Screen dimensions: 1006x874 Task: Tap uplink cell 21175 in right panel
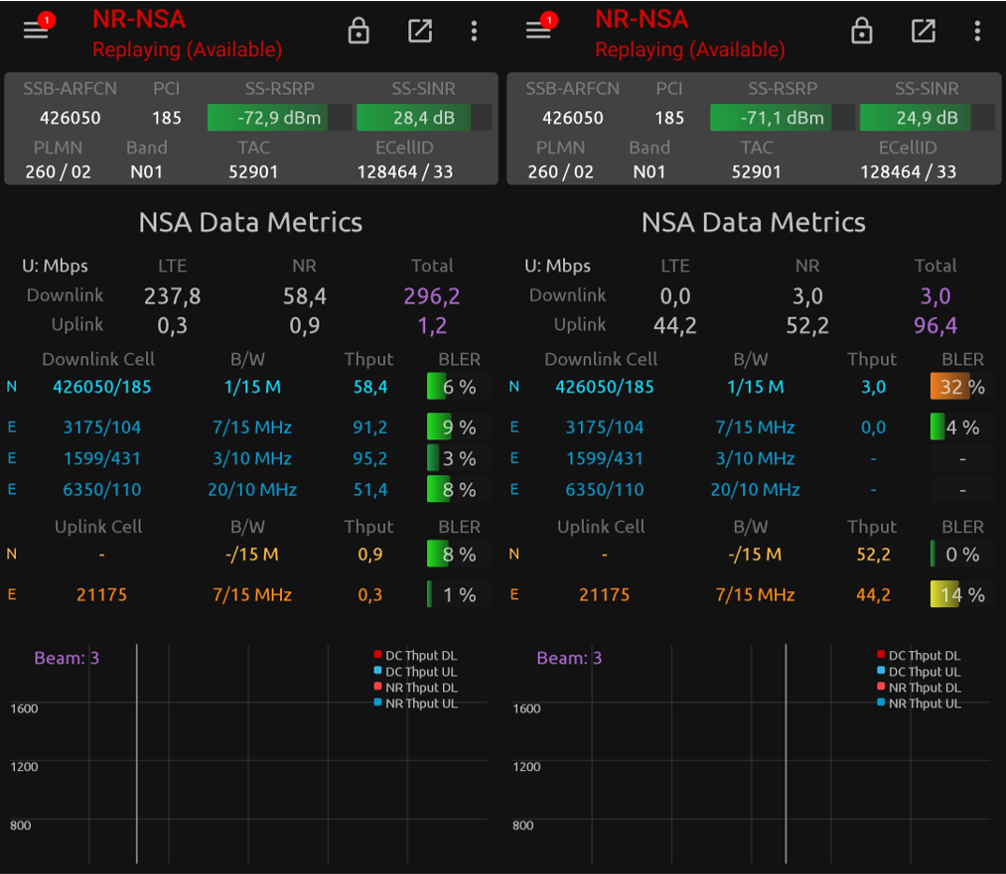pos(605,595)
